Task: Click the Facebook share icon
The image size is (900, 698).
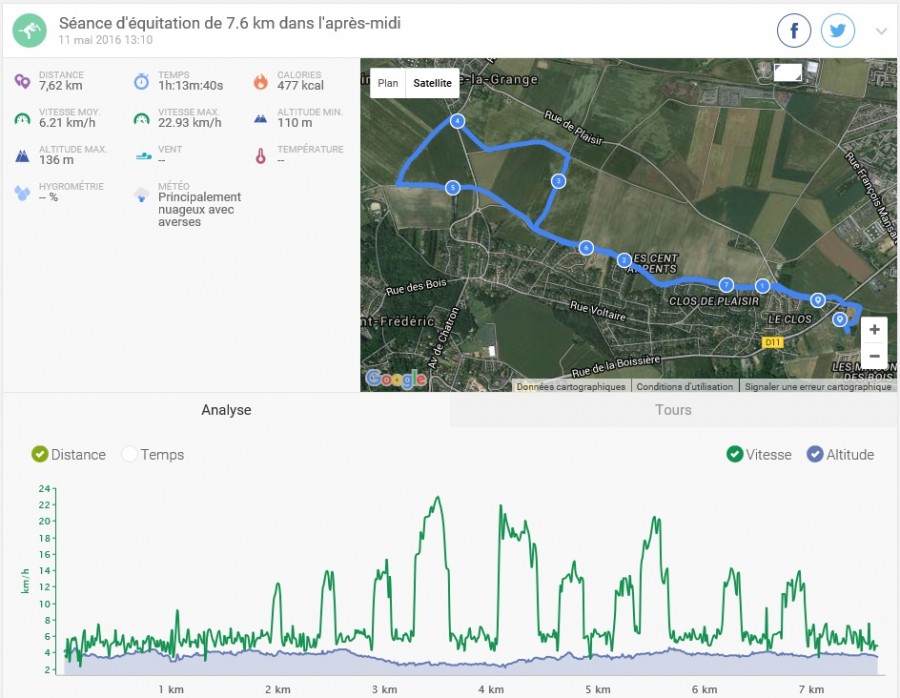Action: 794,30
